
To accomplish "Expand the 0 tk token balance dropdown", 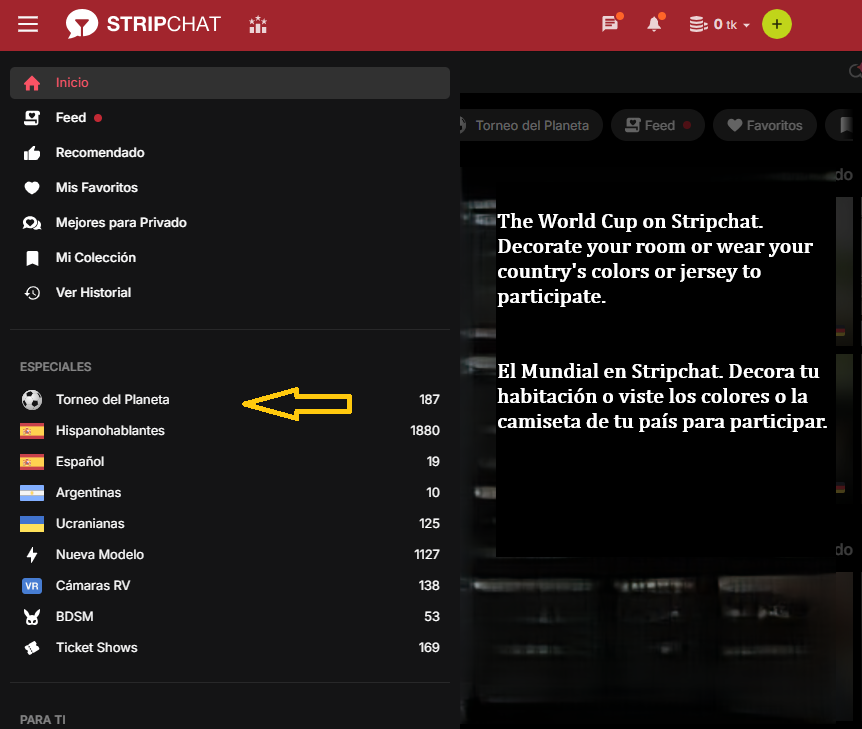I will 720,25.
